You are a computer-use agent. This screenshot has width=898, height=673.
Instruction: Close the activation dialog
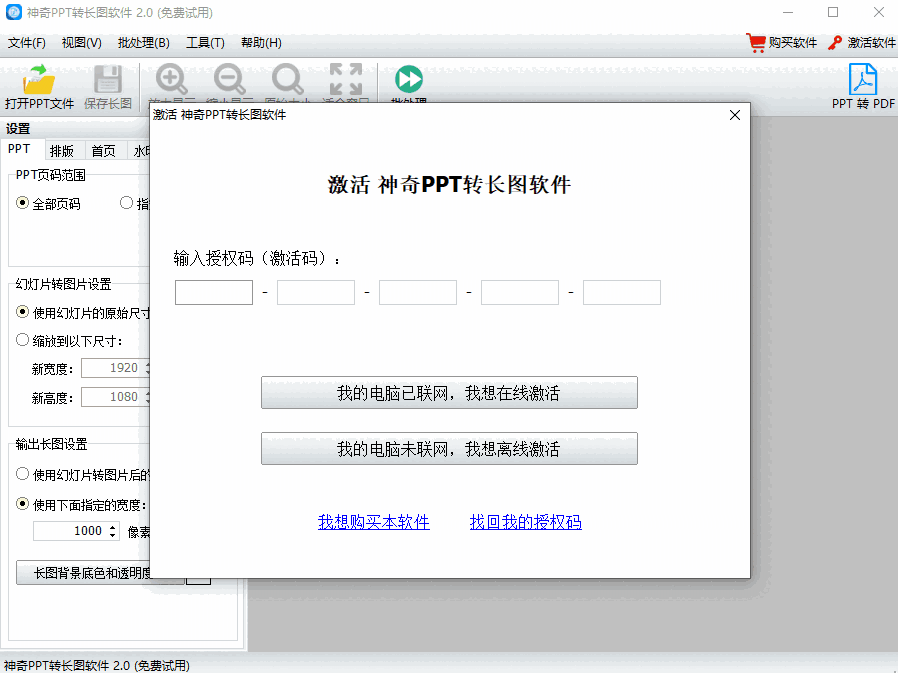[735, 115]
